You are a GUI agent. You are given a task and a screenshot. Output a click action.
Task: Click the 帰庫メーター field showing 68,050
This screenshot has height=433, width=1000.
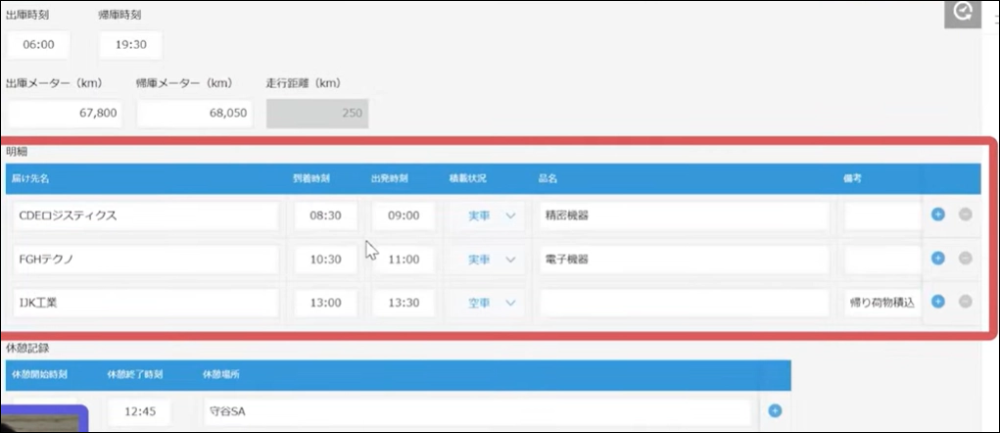[x=193, y=113]
